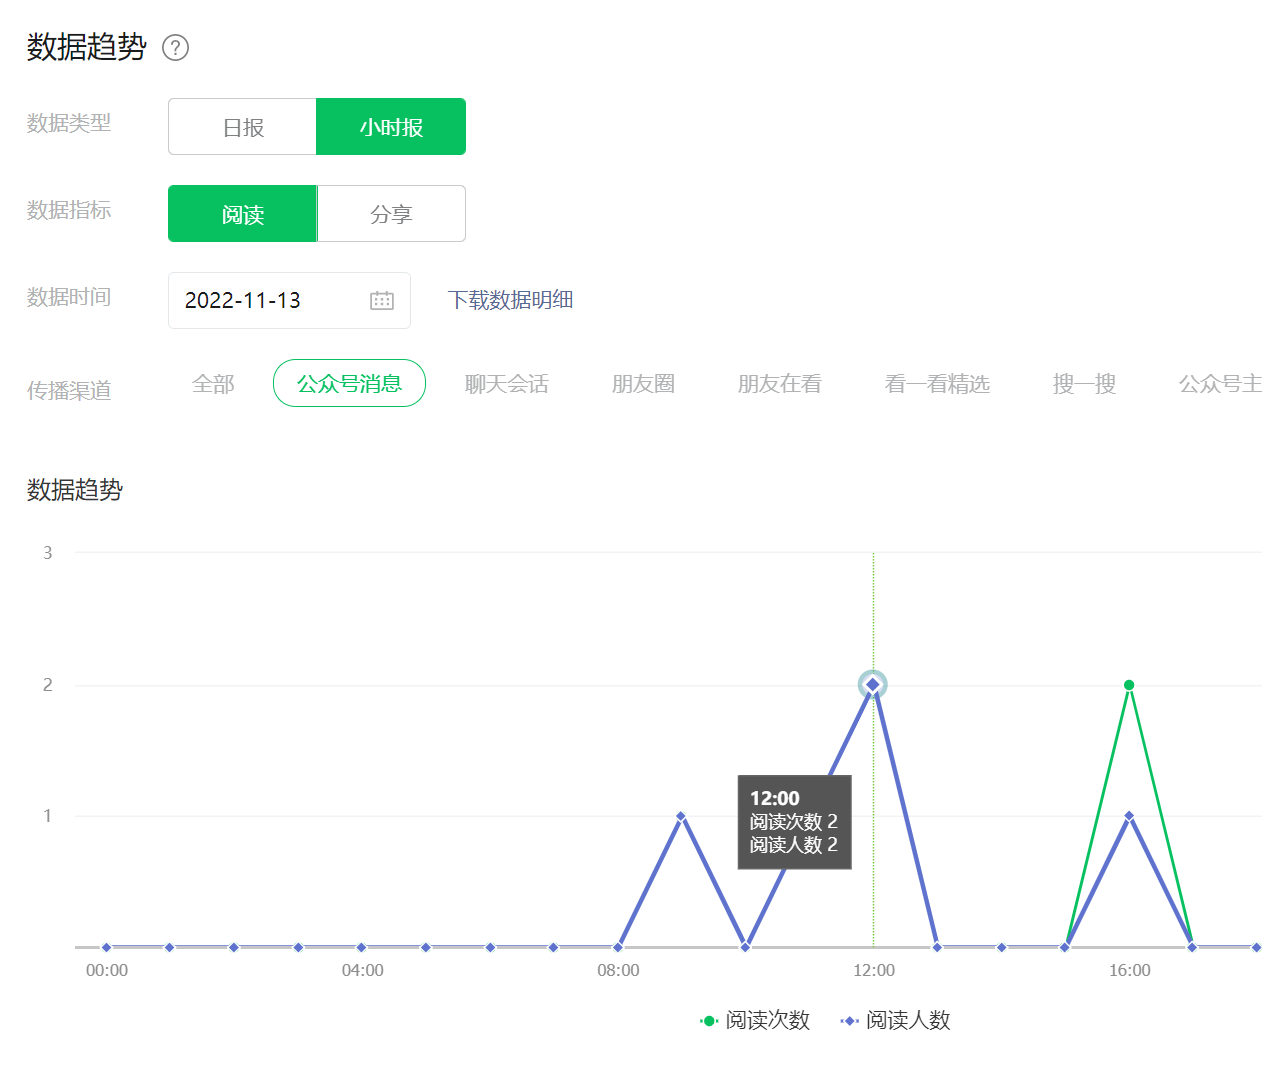1262x1065 pixels.
Task: Select the 聊天会话 channel tab
Action: pyautogui.click(x=507, y=384)
